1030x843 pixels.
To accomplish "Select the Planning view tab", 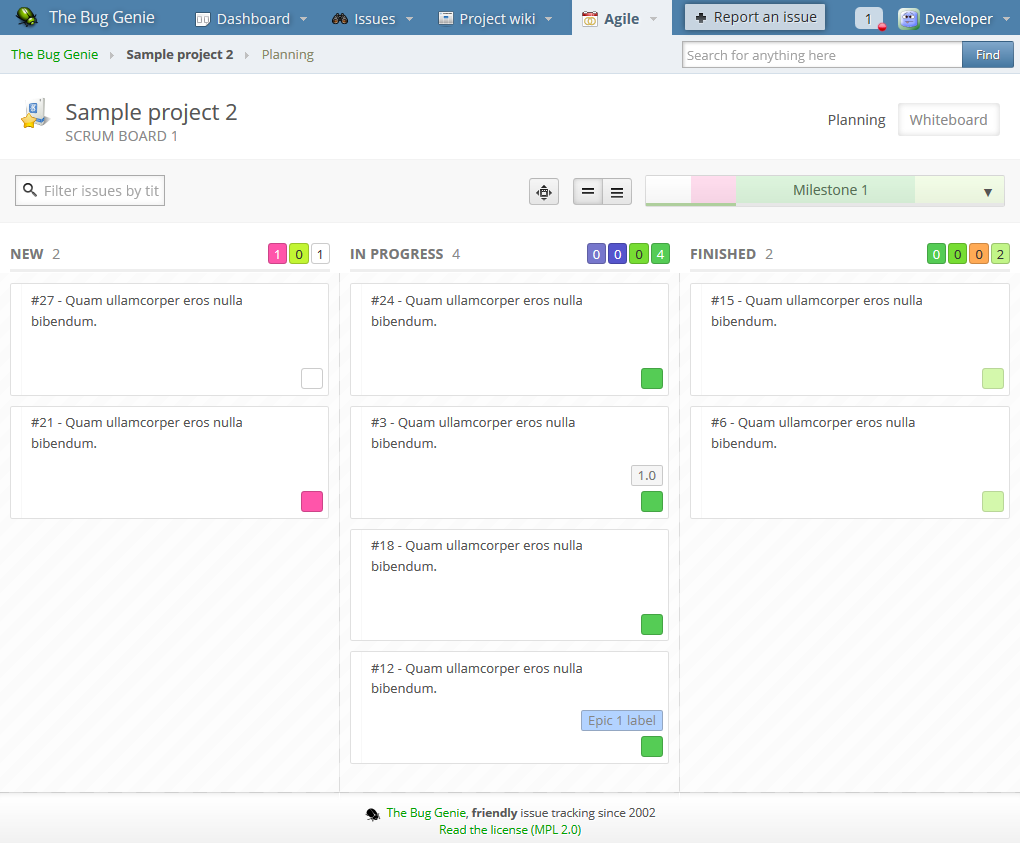I will (x=856, y=120).
